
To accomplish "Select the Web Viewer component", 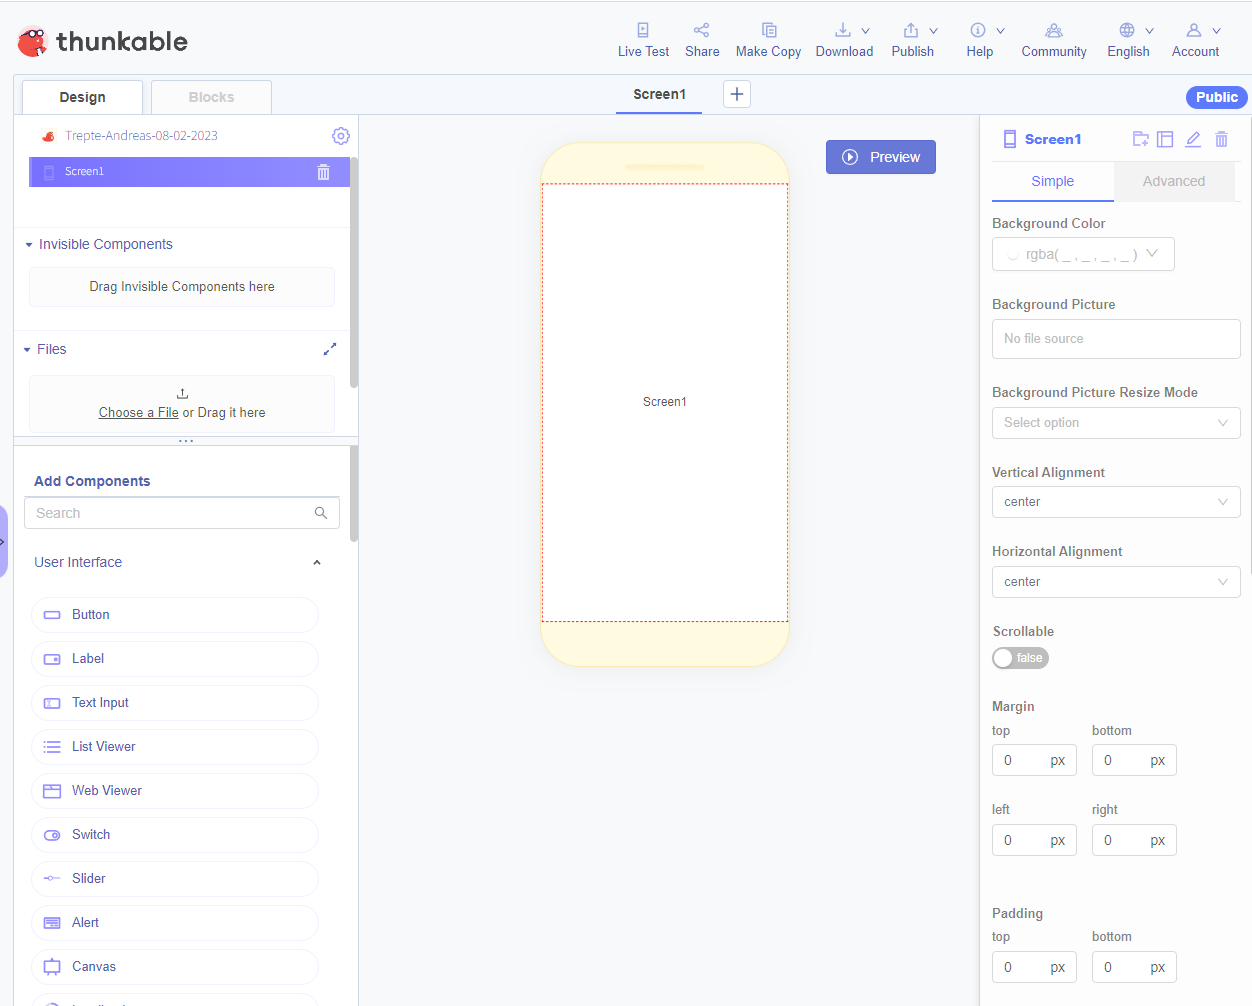I will pyautogui.click(x=175, y=791).
